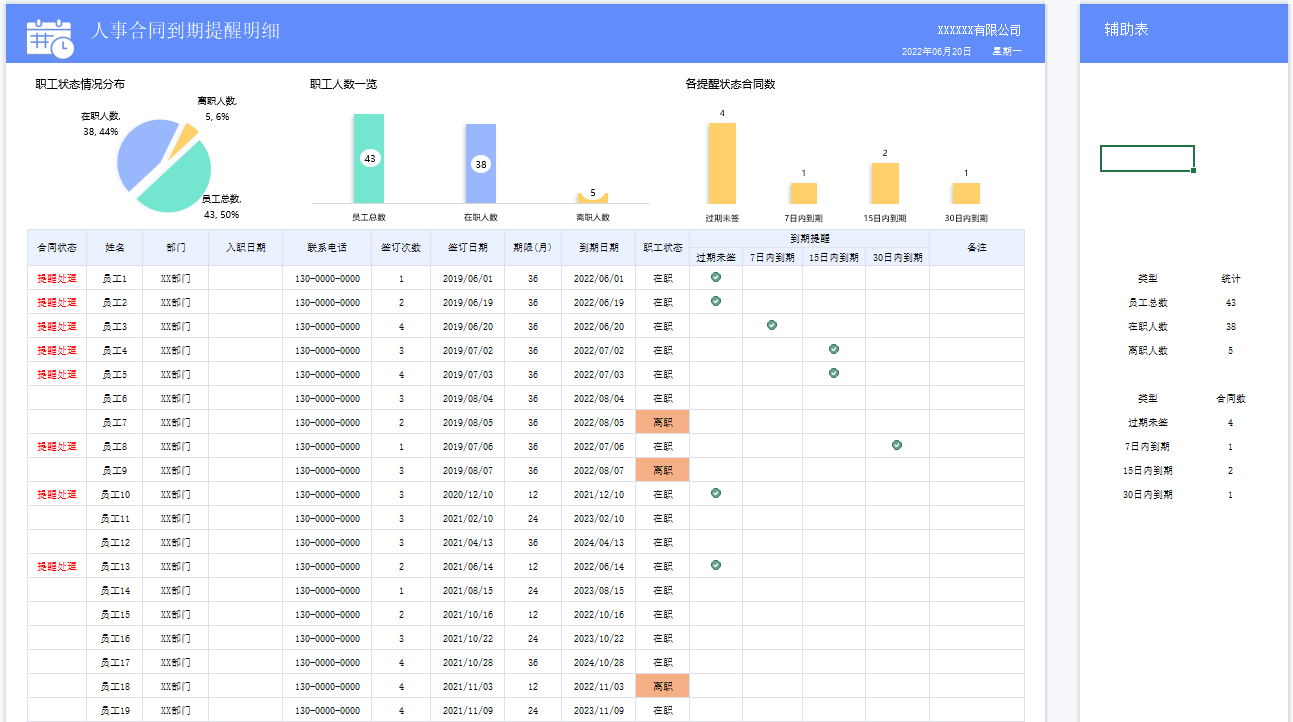This screenshot has width=1293, height=722.
Task: Click the red 提醒处理 cell for 员工8
Action: tap(57, 446)
